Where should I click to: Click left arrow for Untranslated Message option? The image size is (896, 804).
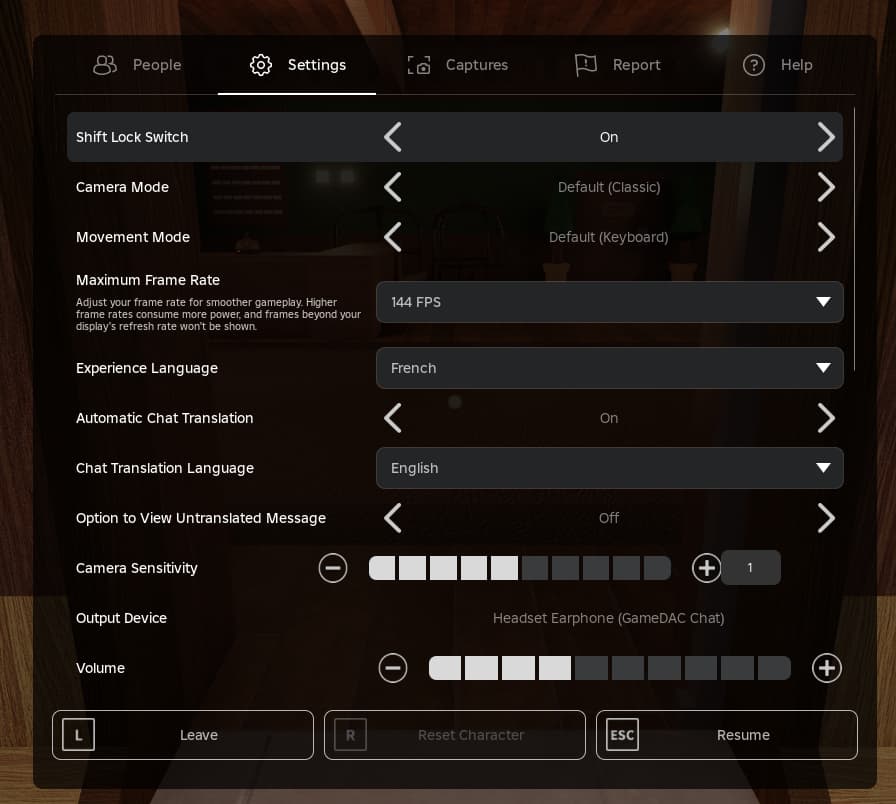point(393,518)
